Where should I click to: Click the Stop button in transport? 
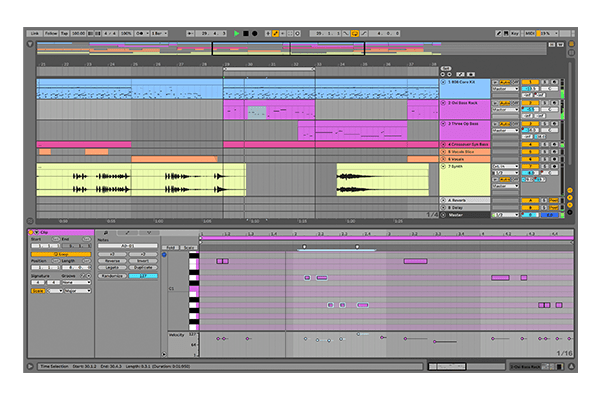(x=246, y=33)
